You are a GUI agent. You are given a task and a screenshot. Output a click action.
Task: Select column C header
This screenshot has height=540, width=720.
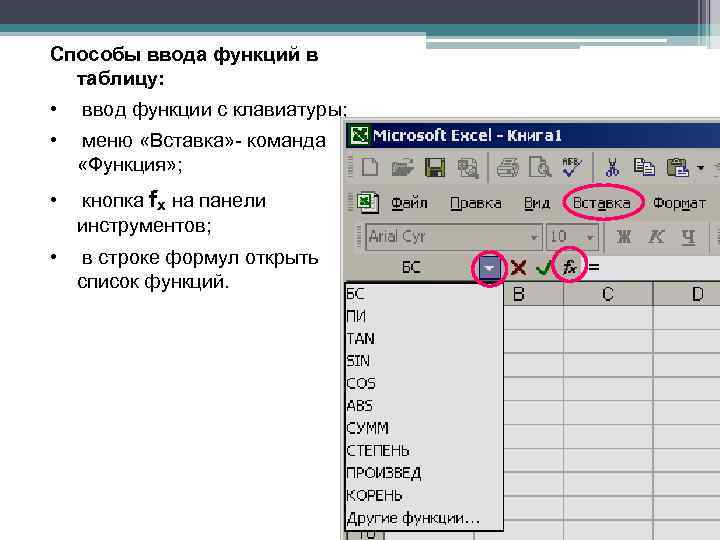[x=608, y=294]
